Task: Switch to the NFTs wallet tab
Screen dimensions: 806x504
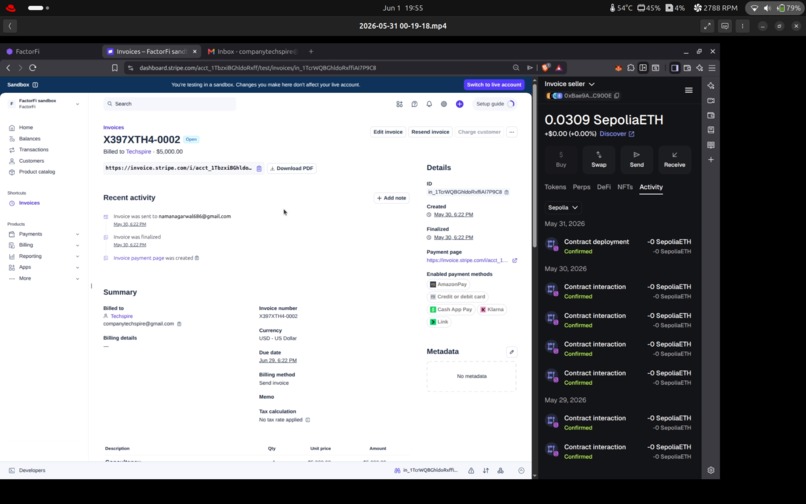Action: [x=625, y=187]
